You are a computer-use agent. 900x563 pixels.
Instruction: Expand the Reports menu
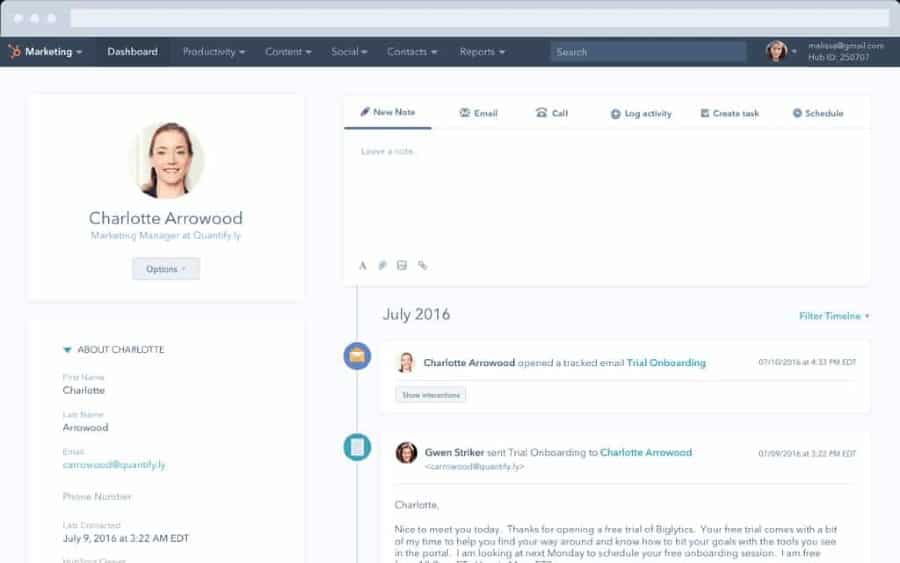(482, 52)
